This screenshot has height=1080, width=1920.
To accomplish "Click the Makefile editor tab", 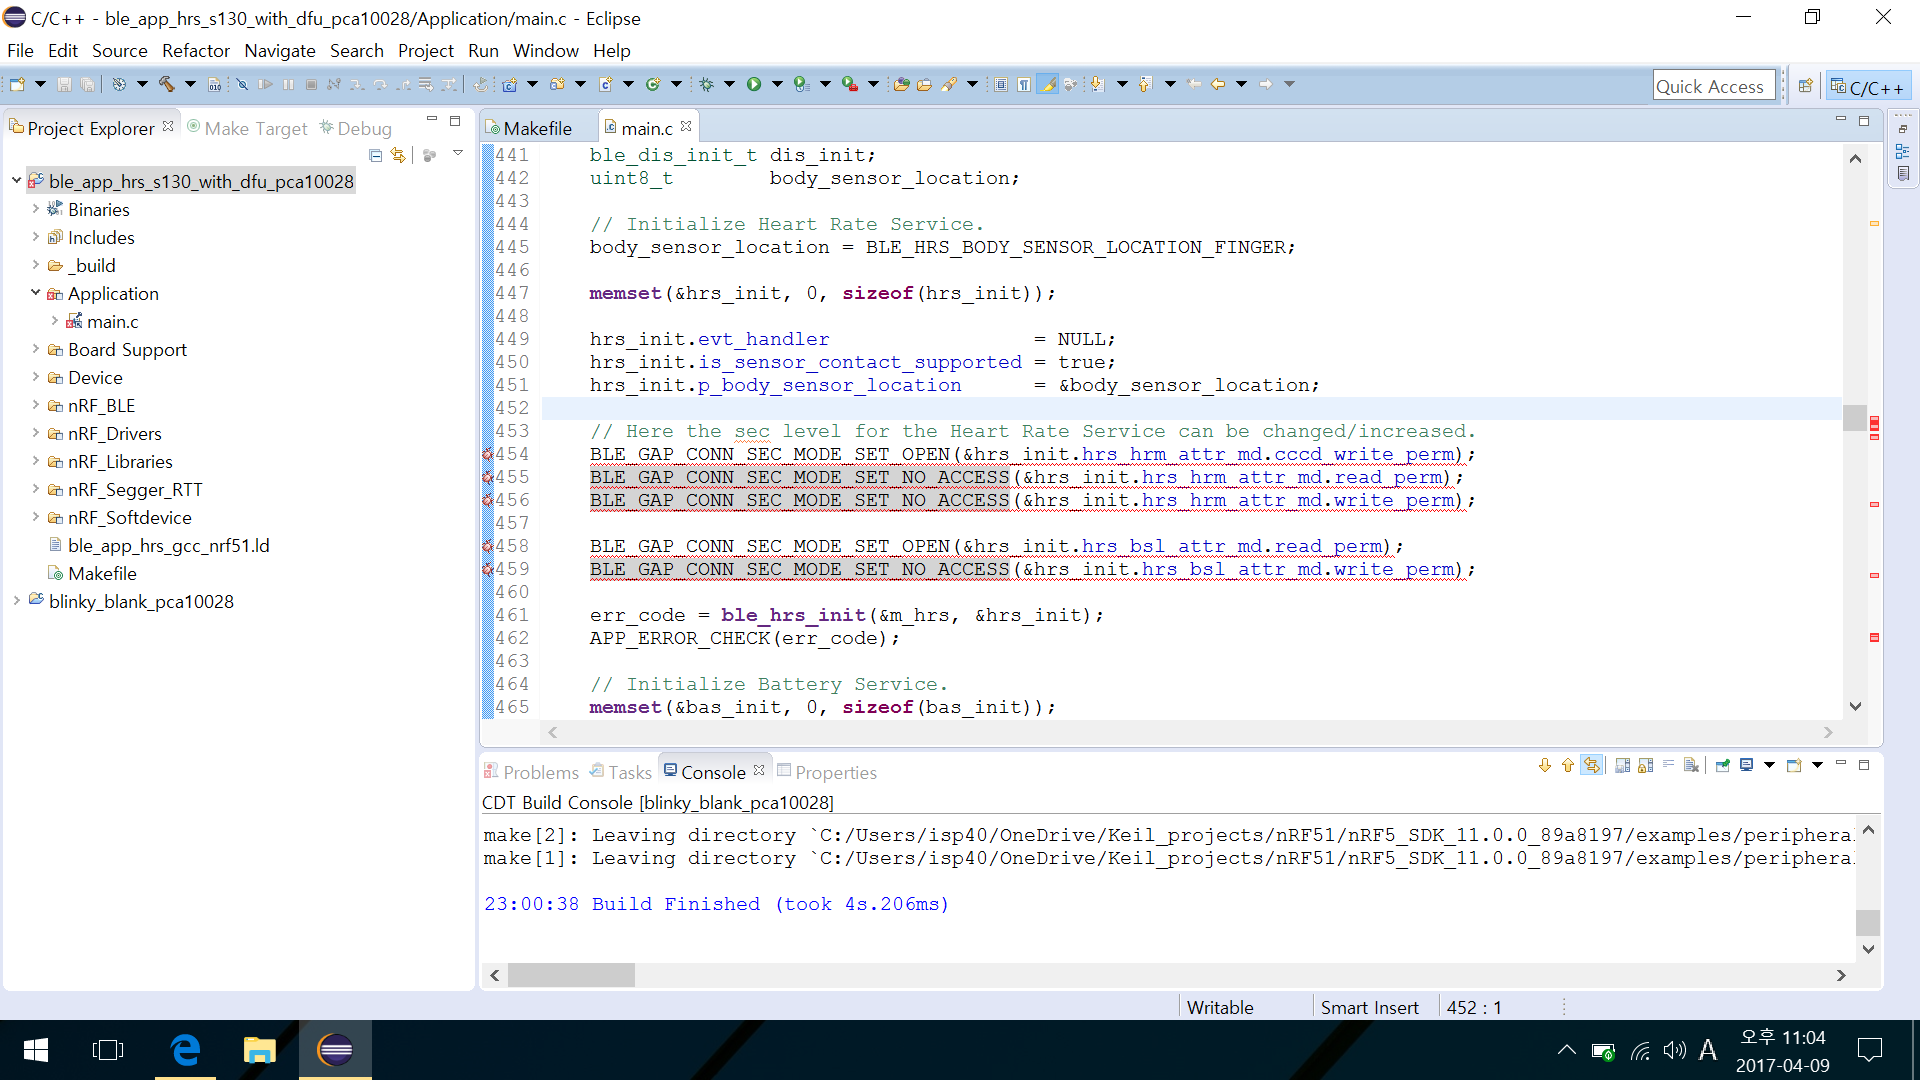I will tap(534, 127).
